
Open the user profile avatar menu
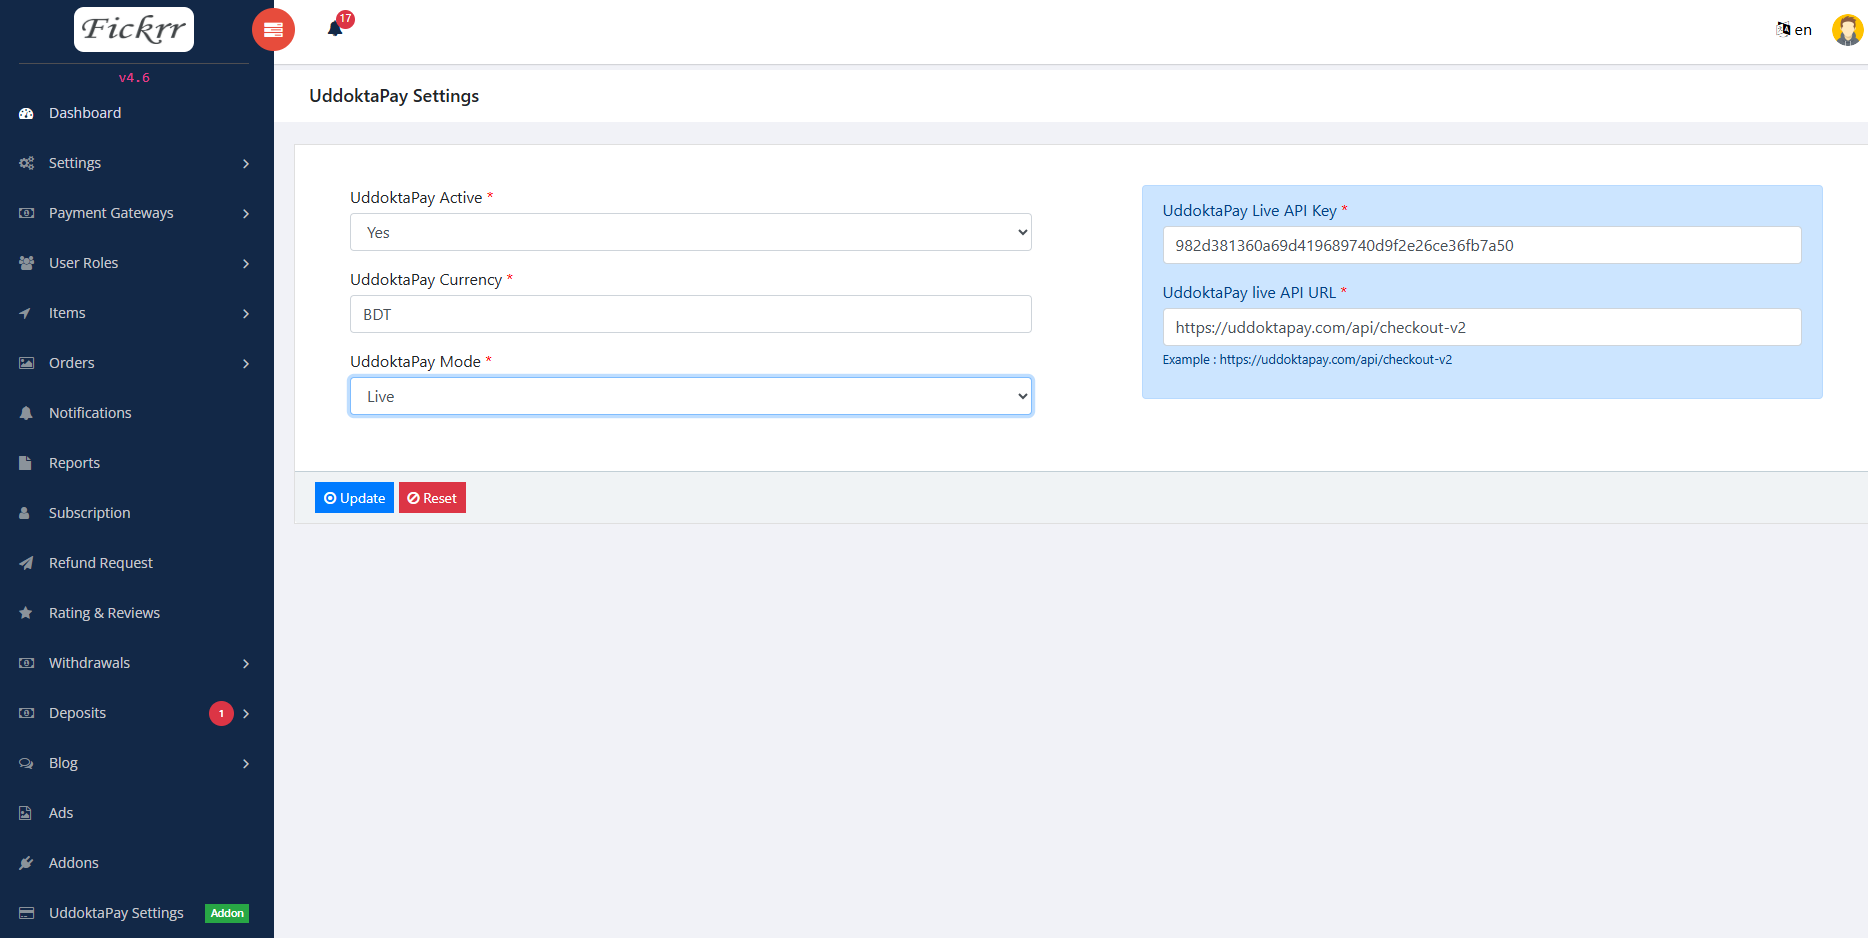coord(1846,29)
